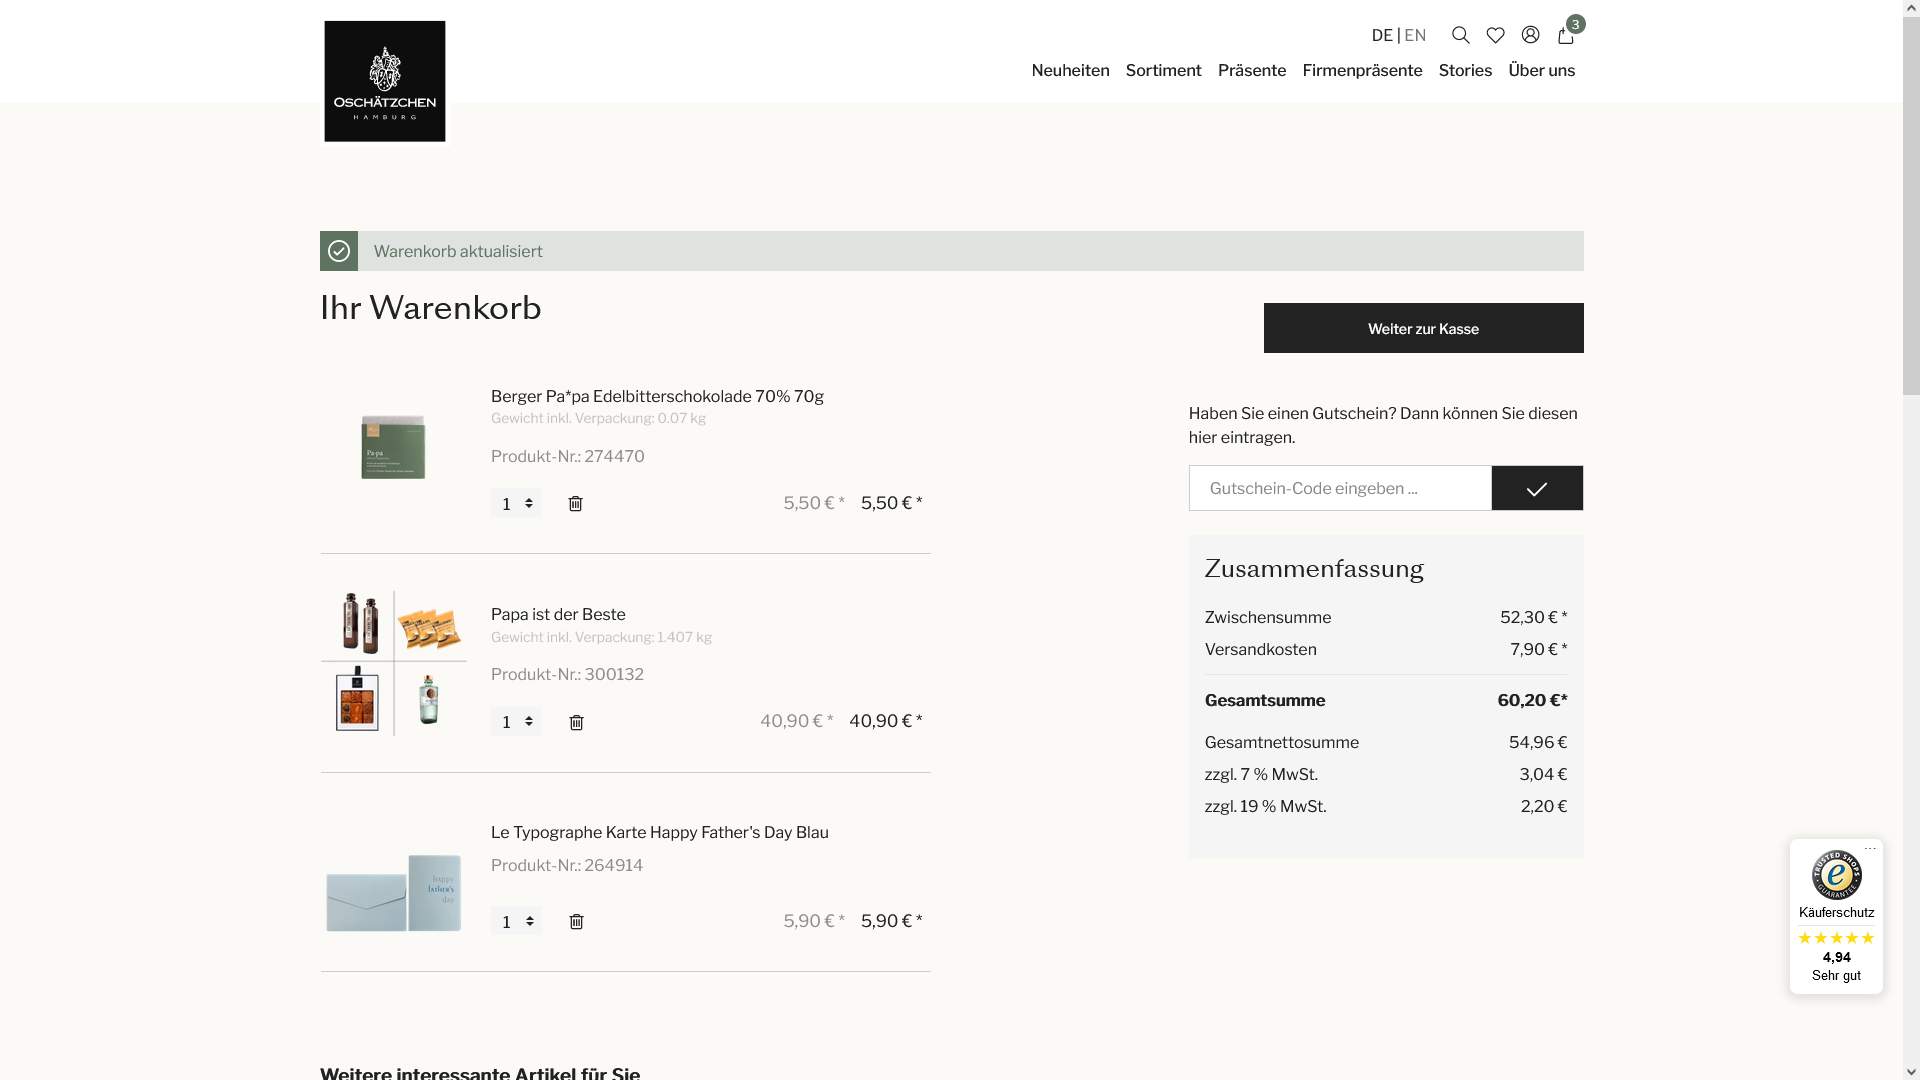The image size is (1920, 1080).
Task: Open quantity selector for Papa ist der Beste
Action: coord(516,722)
